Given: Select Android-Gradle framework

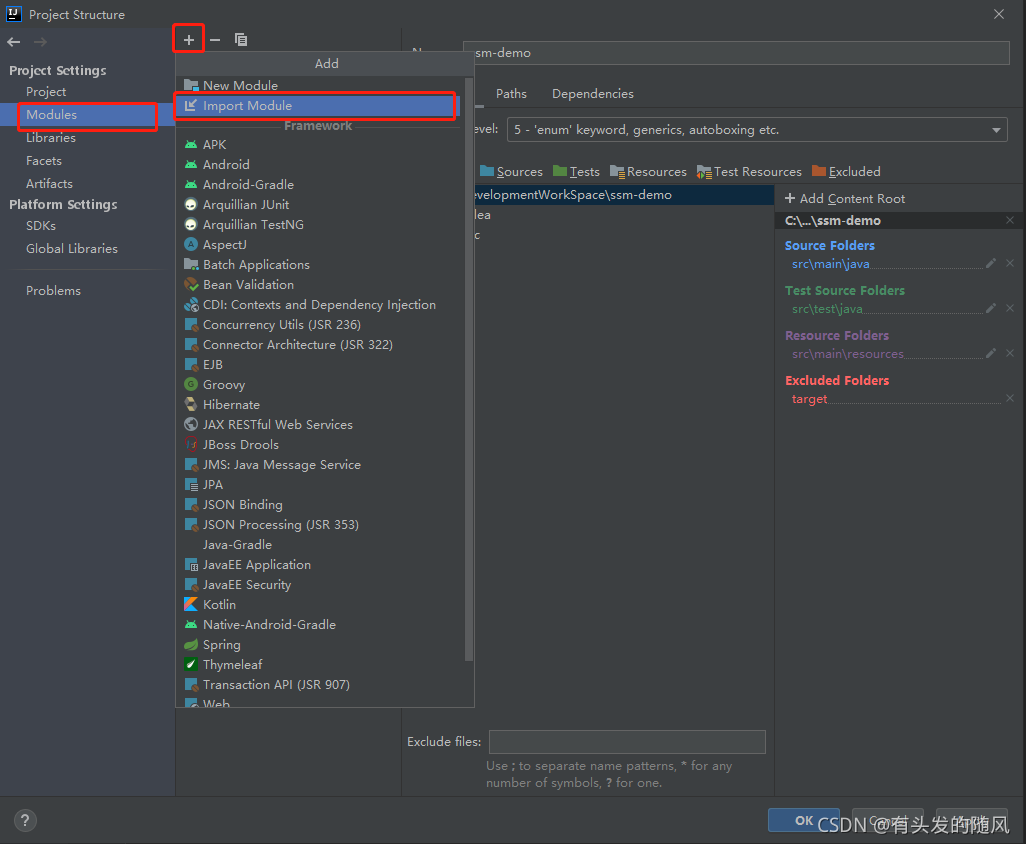Looking at the screenshot, I should [x=321, y=185].
